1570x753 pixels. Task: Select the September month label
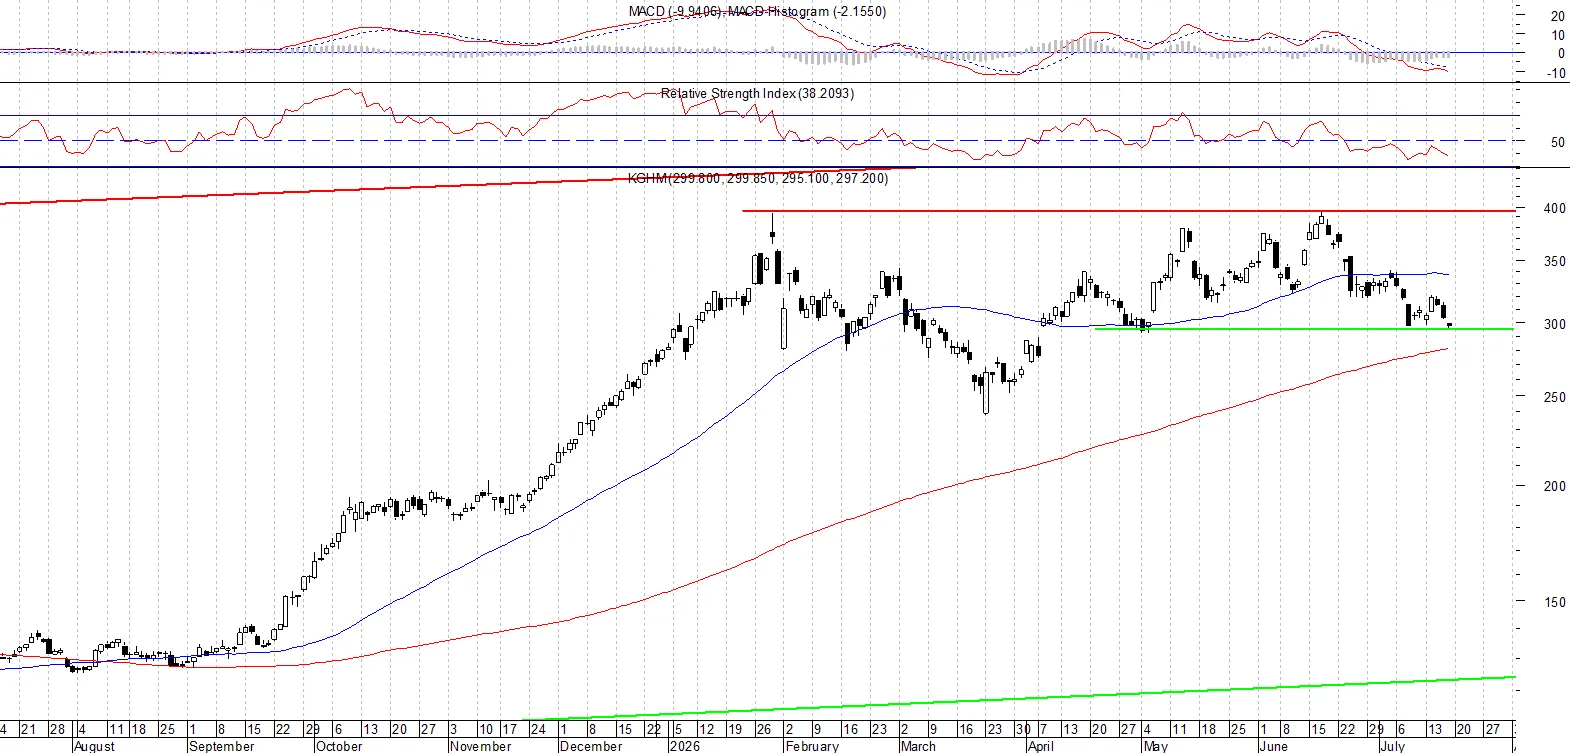222,746
